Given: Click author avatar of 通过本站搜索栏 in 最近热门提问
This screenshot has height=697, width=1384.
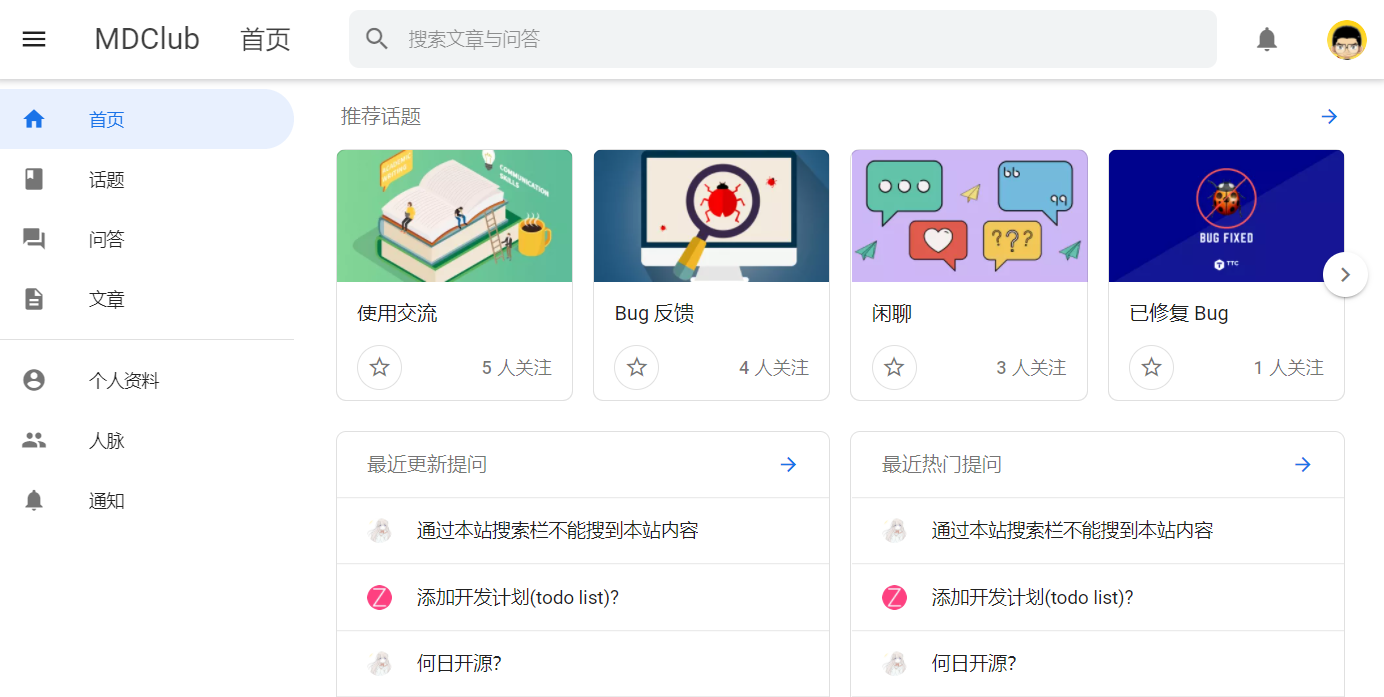Looking at the screenshot, I should point(894,531).
